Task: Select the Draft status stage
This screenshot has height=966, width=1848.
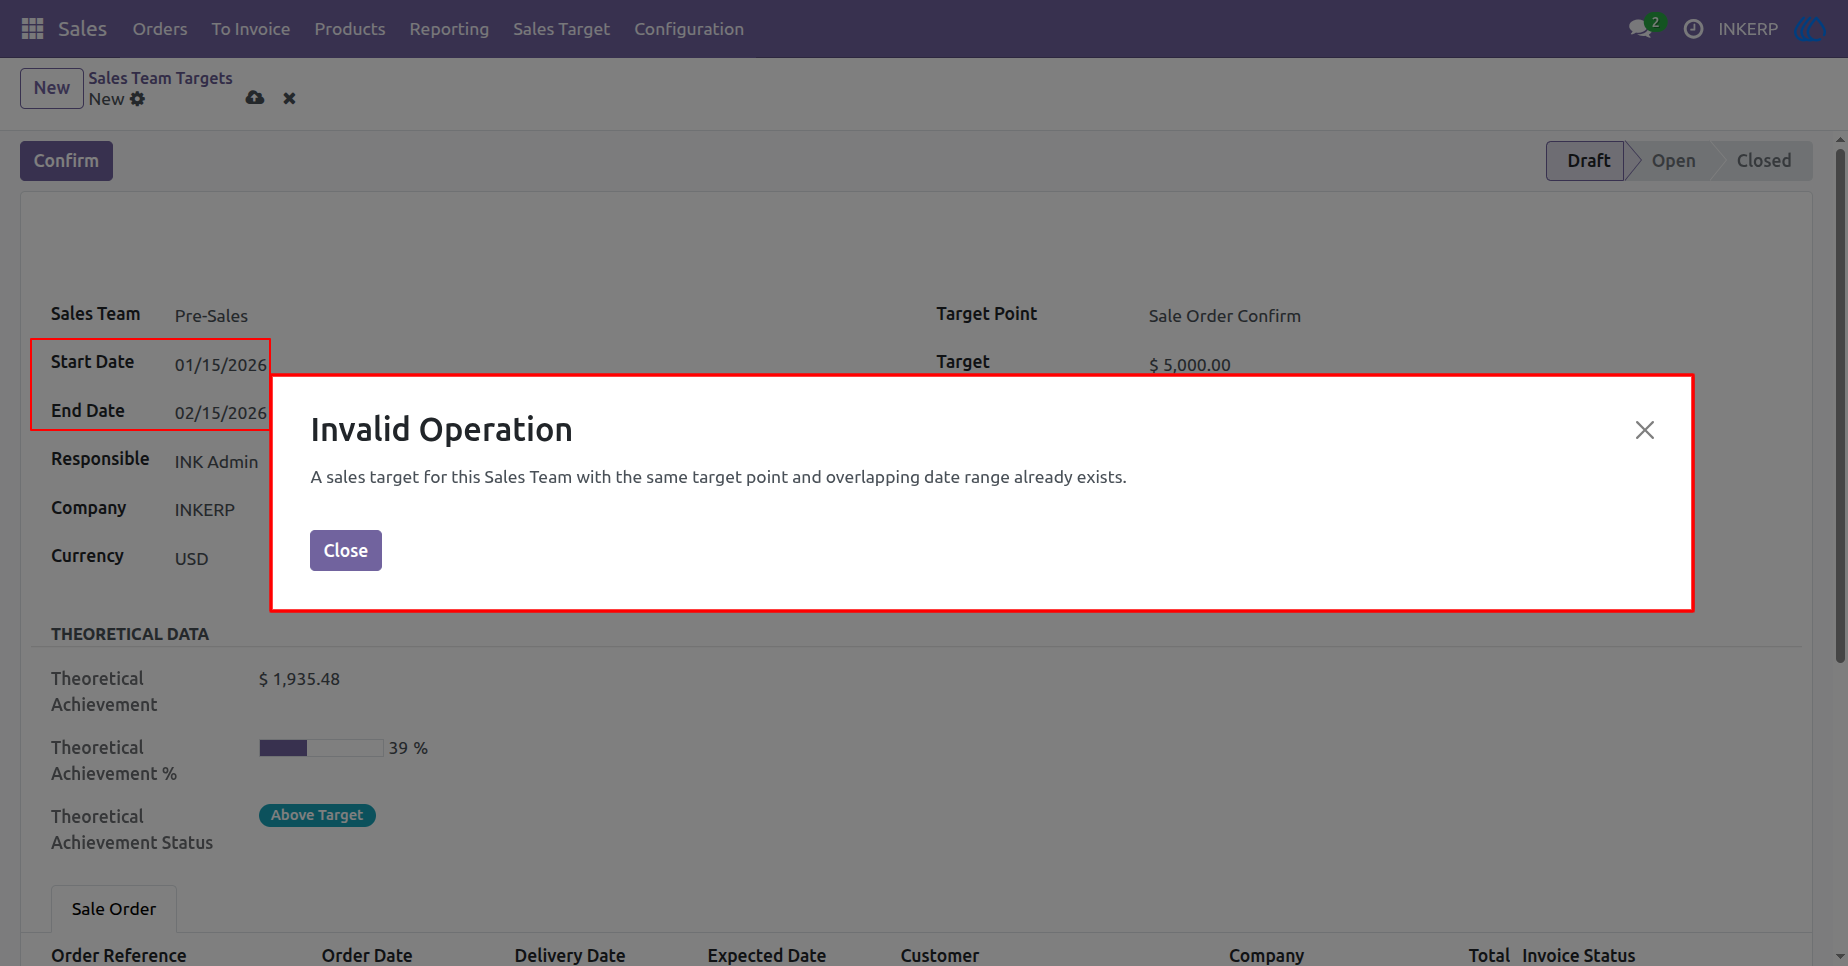Action: [x=1588, y=161]
